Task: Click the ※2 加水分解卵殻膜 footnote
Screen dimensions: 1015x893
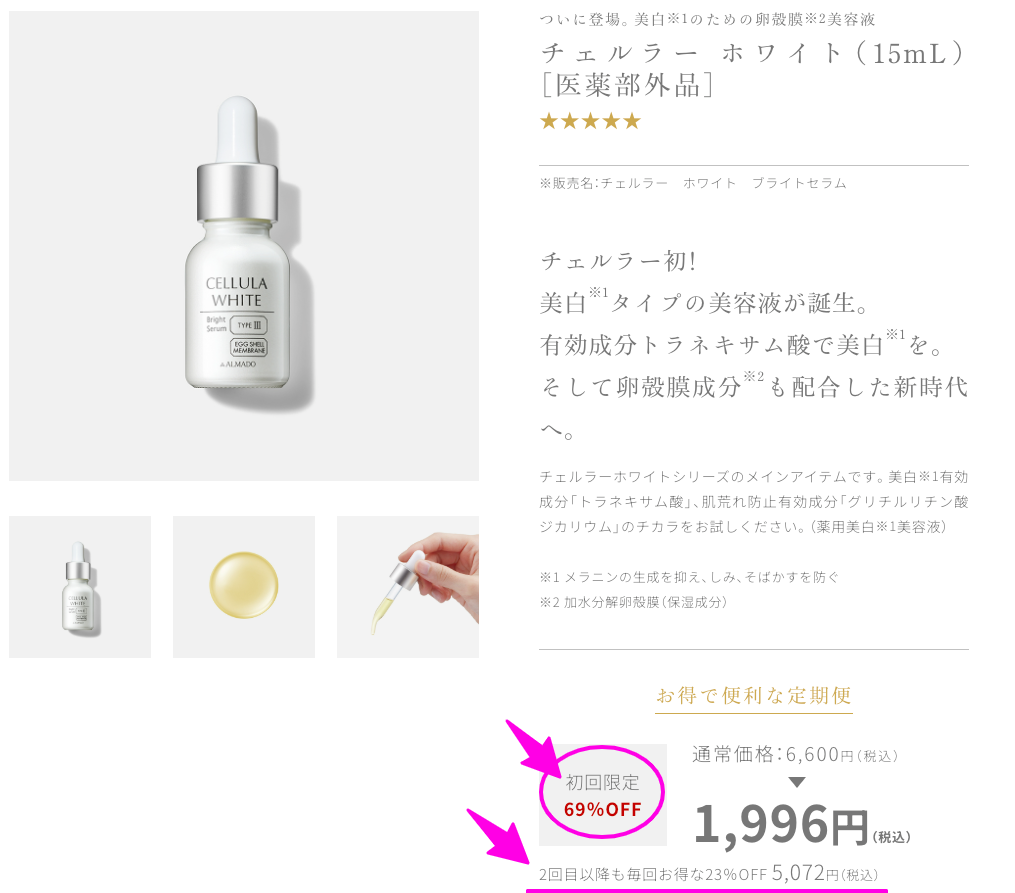Action: (x=633, y=602)
